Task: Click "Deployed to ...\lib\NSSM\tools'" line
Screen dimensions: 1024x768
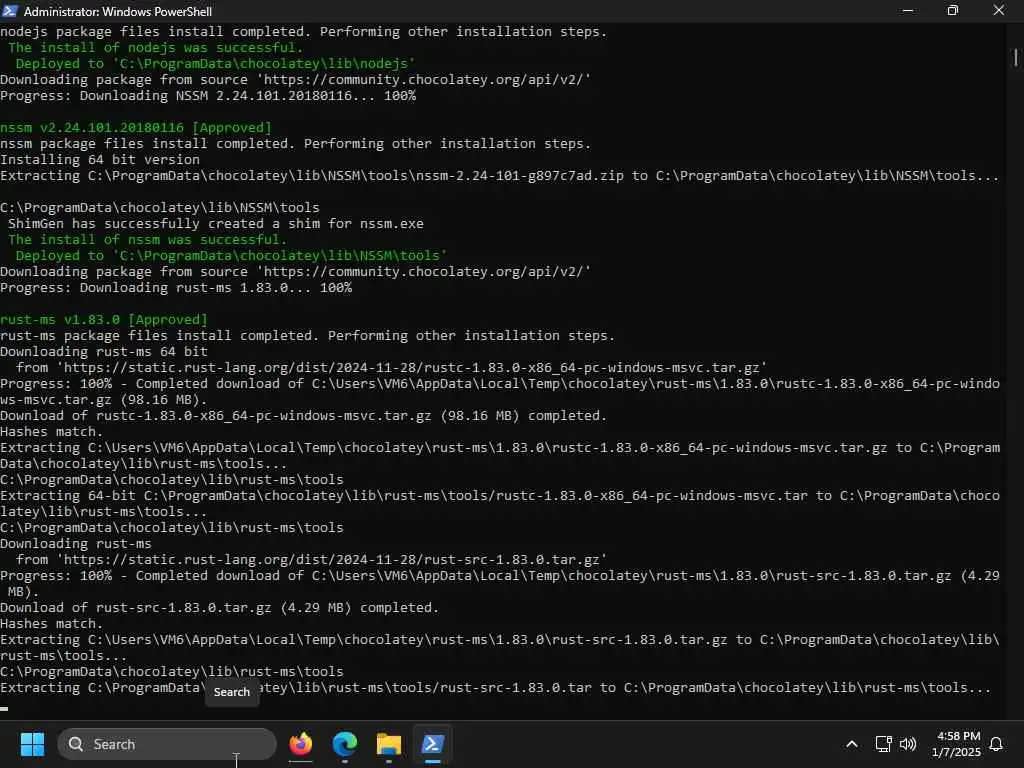Action: click(x=232, y=255)
